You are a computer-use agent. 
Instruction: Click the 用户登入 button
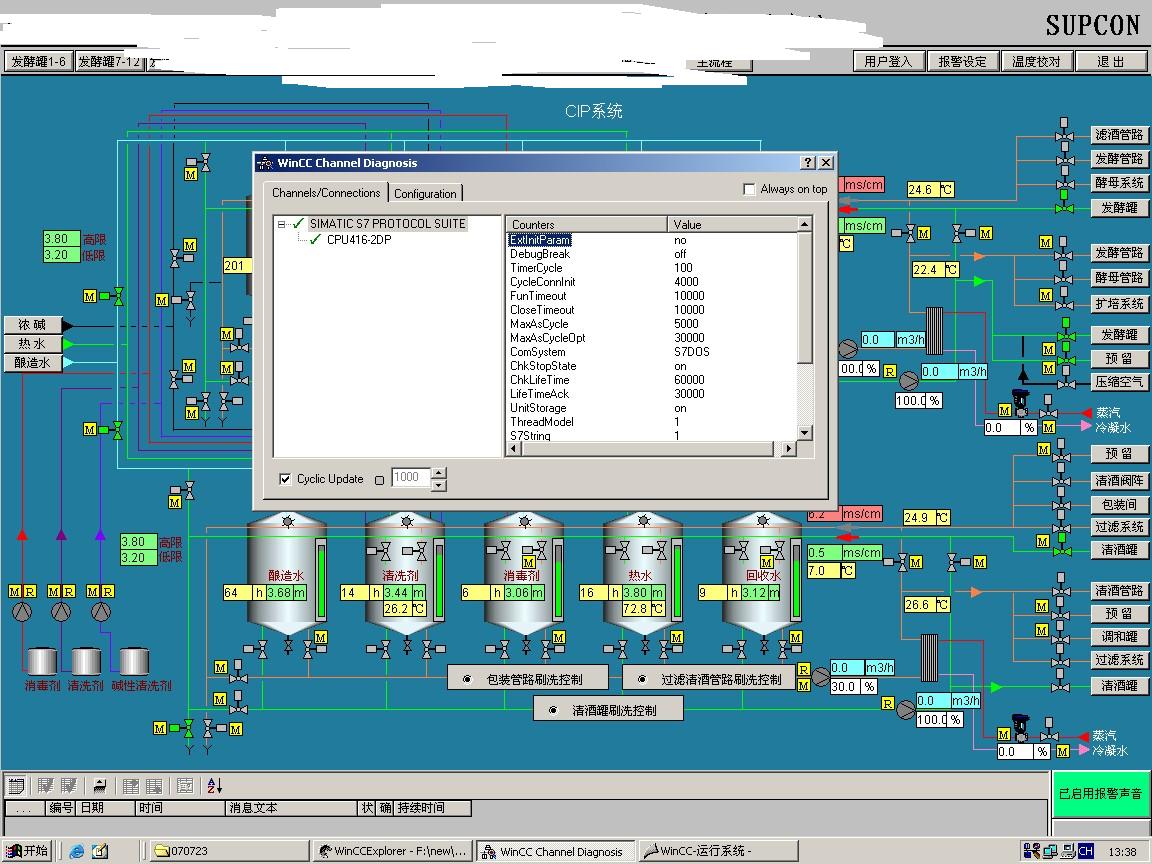(x=888, y=62)
